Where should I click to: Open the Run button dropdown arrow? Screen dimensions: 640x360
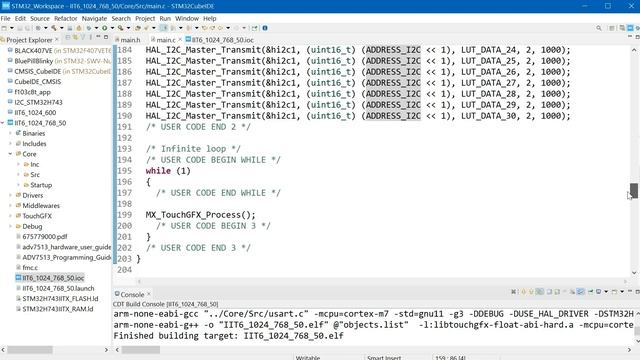click(112, 28)
